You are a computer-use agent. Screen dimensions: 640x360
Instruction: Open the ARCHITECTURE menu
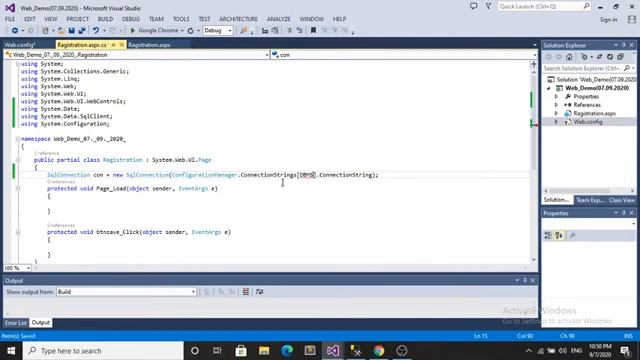[238, 19]
